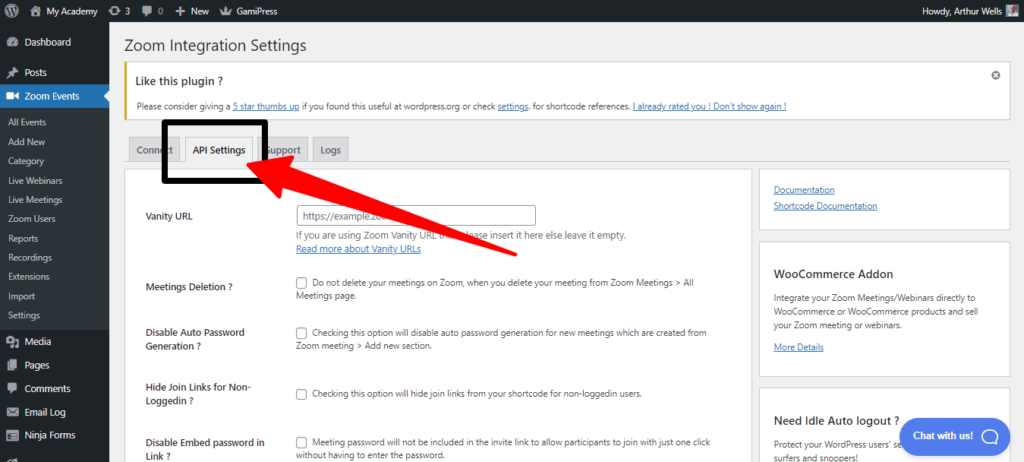The width and height of the screenshot is (1024, 462).
Task: Click Add New under Zoom Events
Action: [x=27, y=142]
